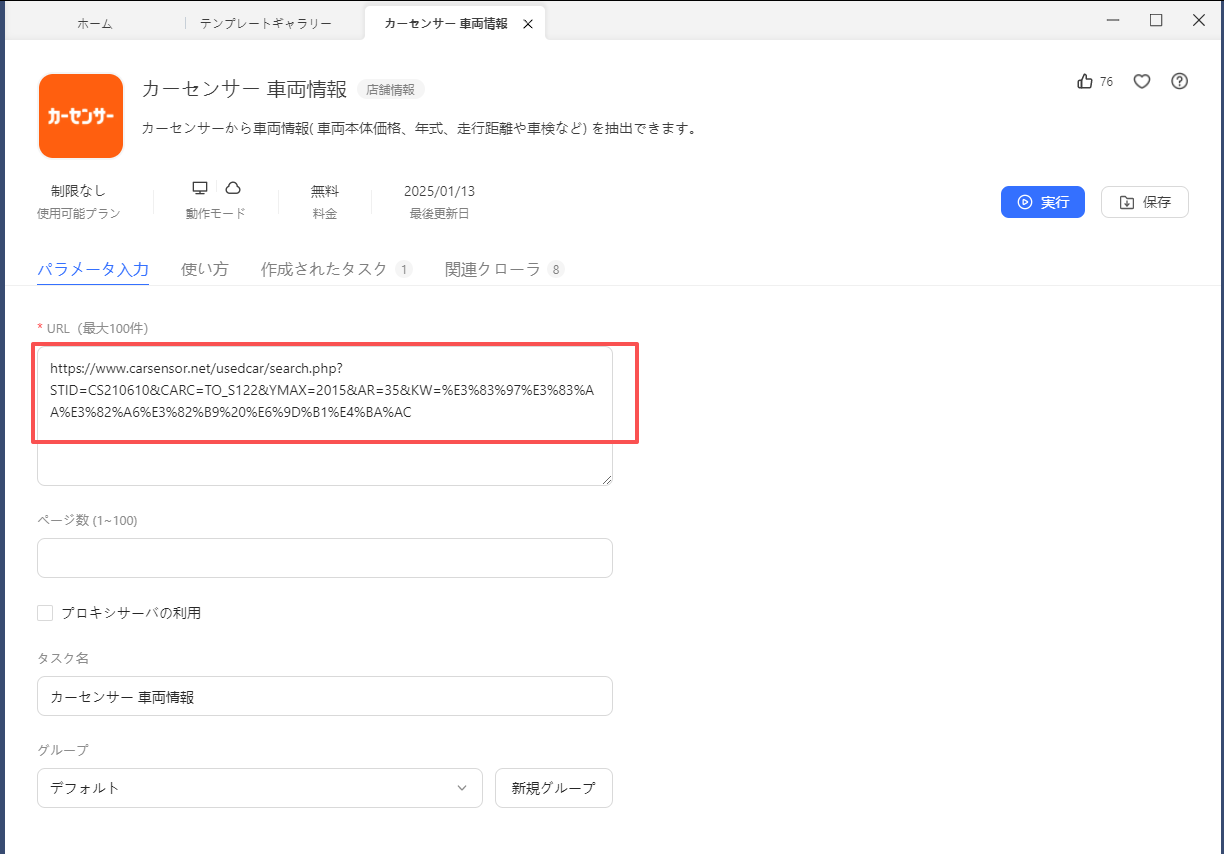Close the カーセンサー 車両情報 tab
The width and height of the screenshot is (1224, 854).
[x=528, y=24]
